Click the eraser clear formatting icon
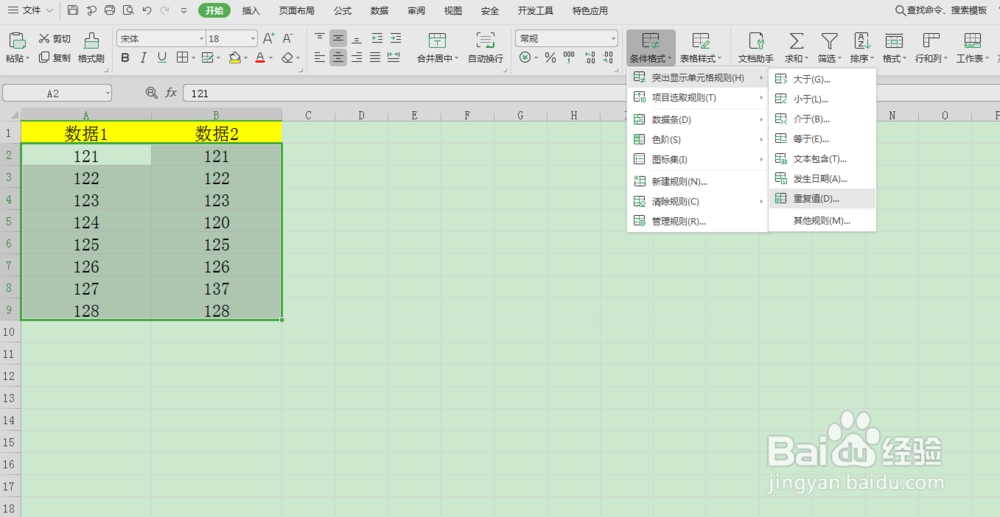 pos(286,58)
